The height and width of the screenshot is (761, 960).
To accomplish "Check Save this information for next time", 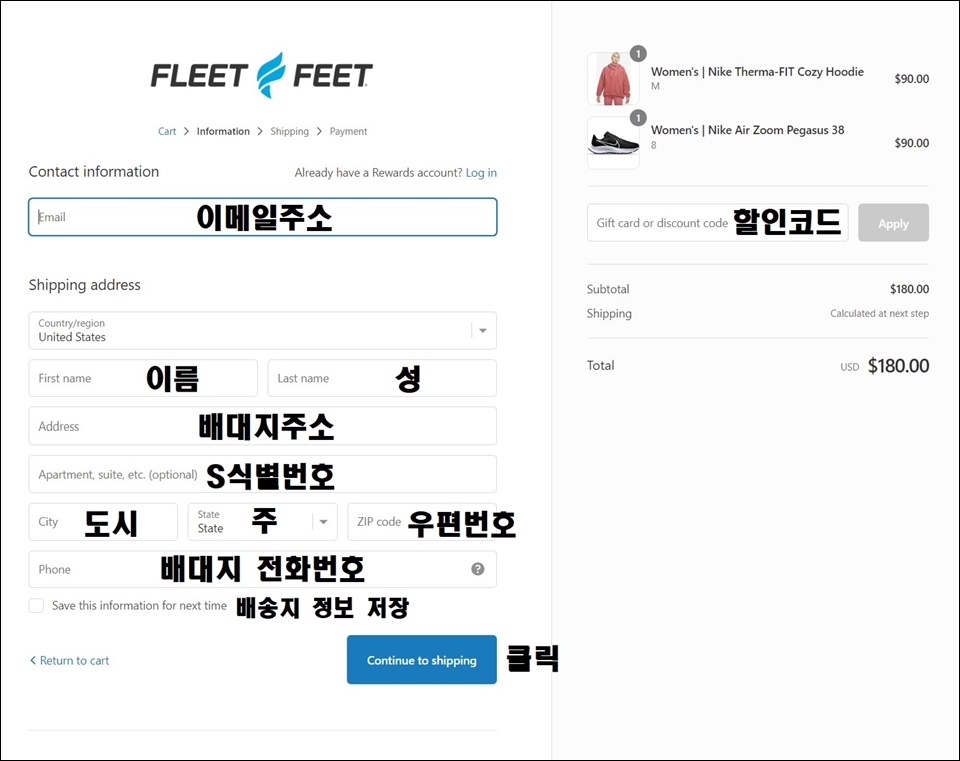I will click(x=36, y=605).
